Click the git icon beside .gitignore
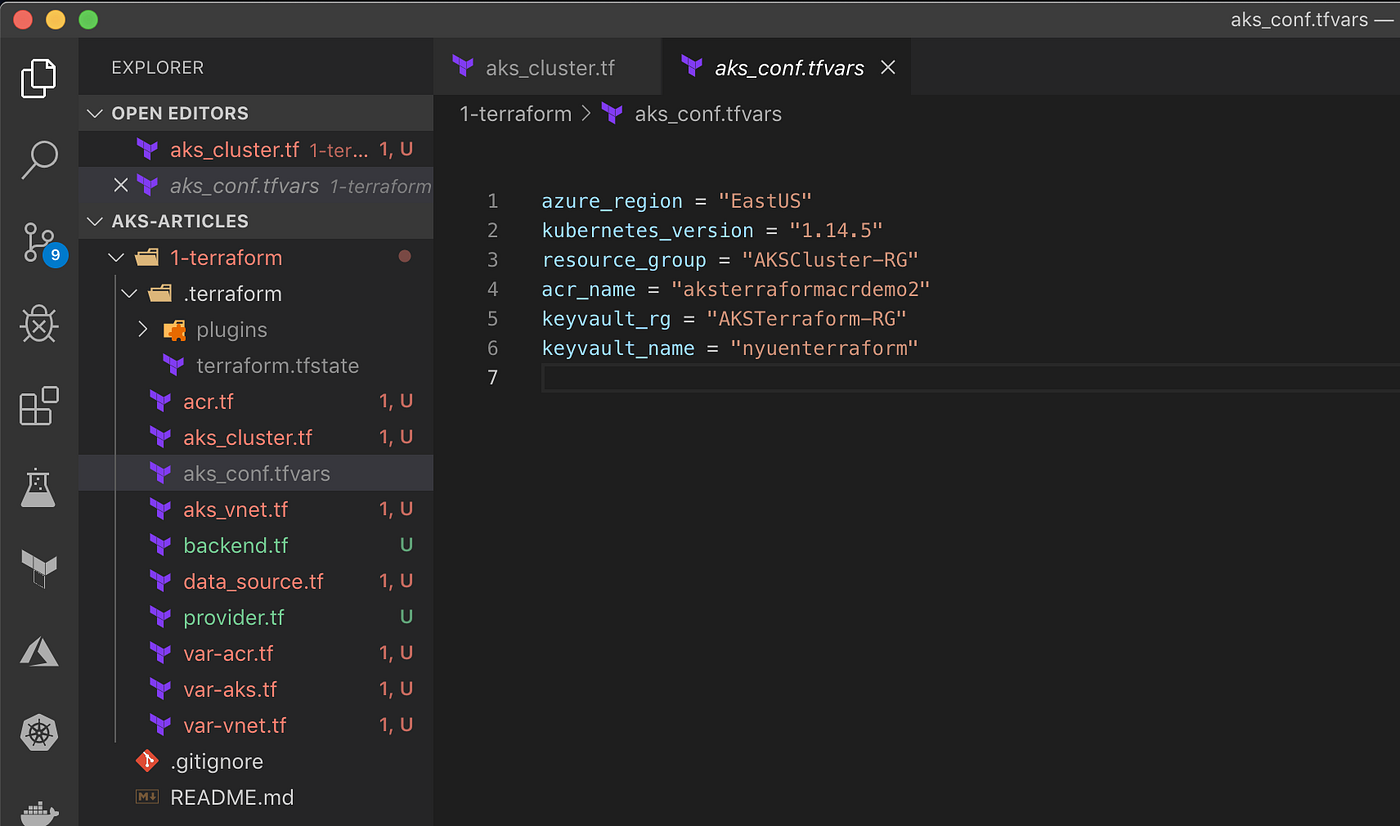Screen dimensions: 1400x826 [147, 761]
